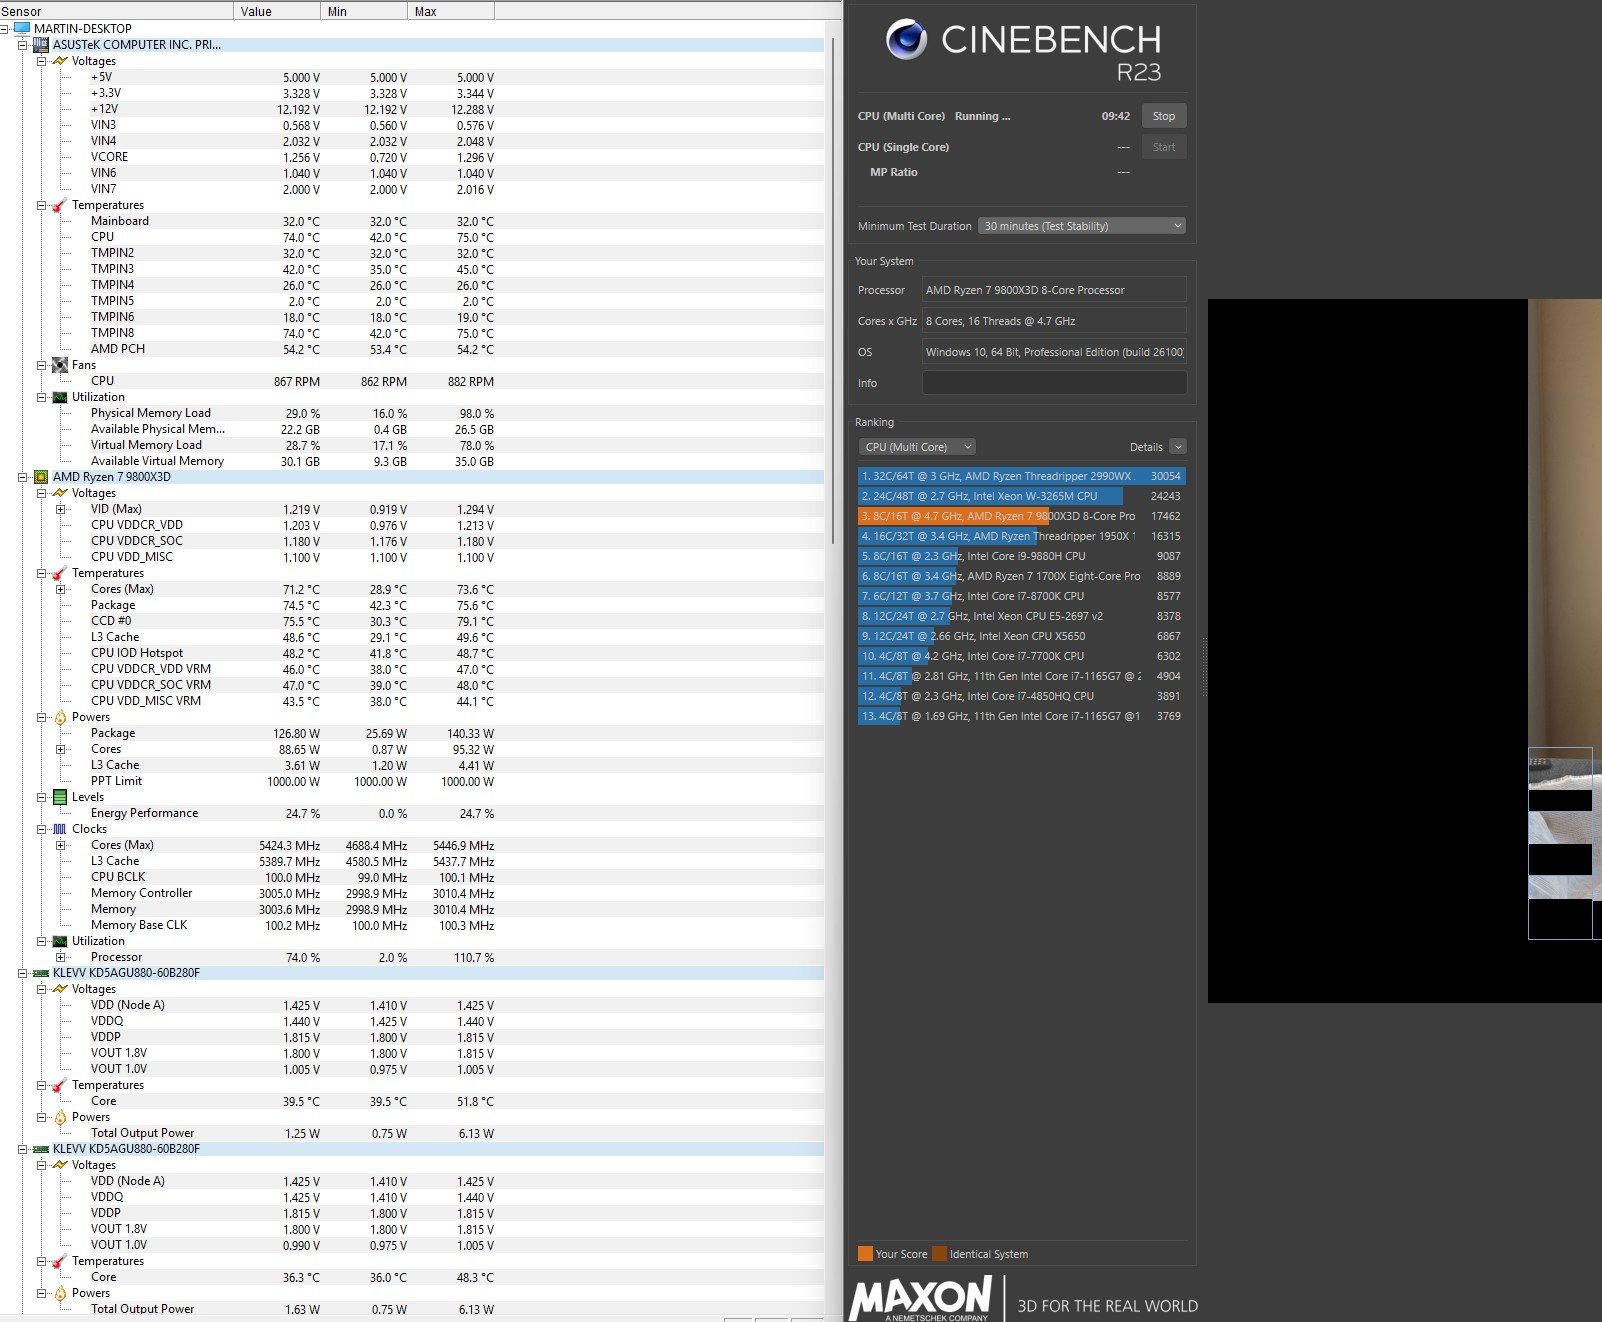
Task: Select the CPU VDDCR_SOC voltage row
Action: tap(412, 541)
